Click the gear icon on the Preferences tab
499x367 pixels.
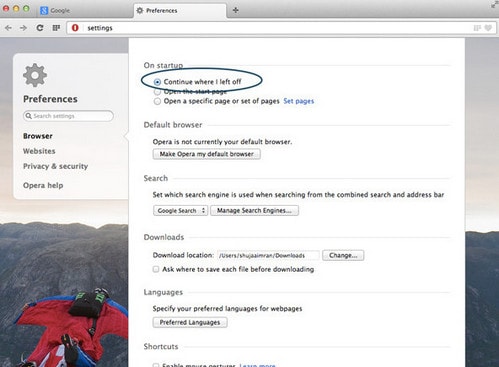point(140,11)
